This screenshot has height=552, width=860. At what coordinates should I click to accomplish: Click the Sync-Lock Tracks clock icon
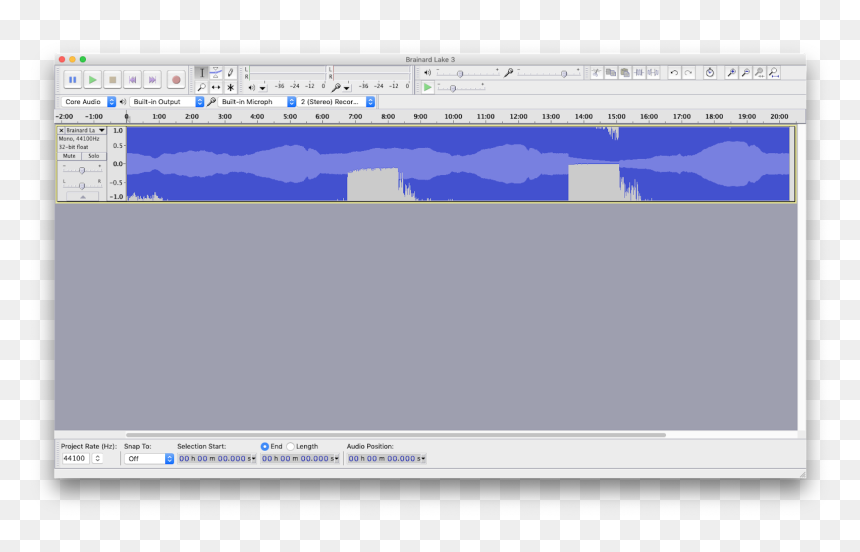point(710,72)
